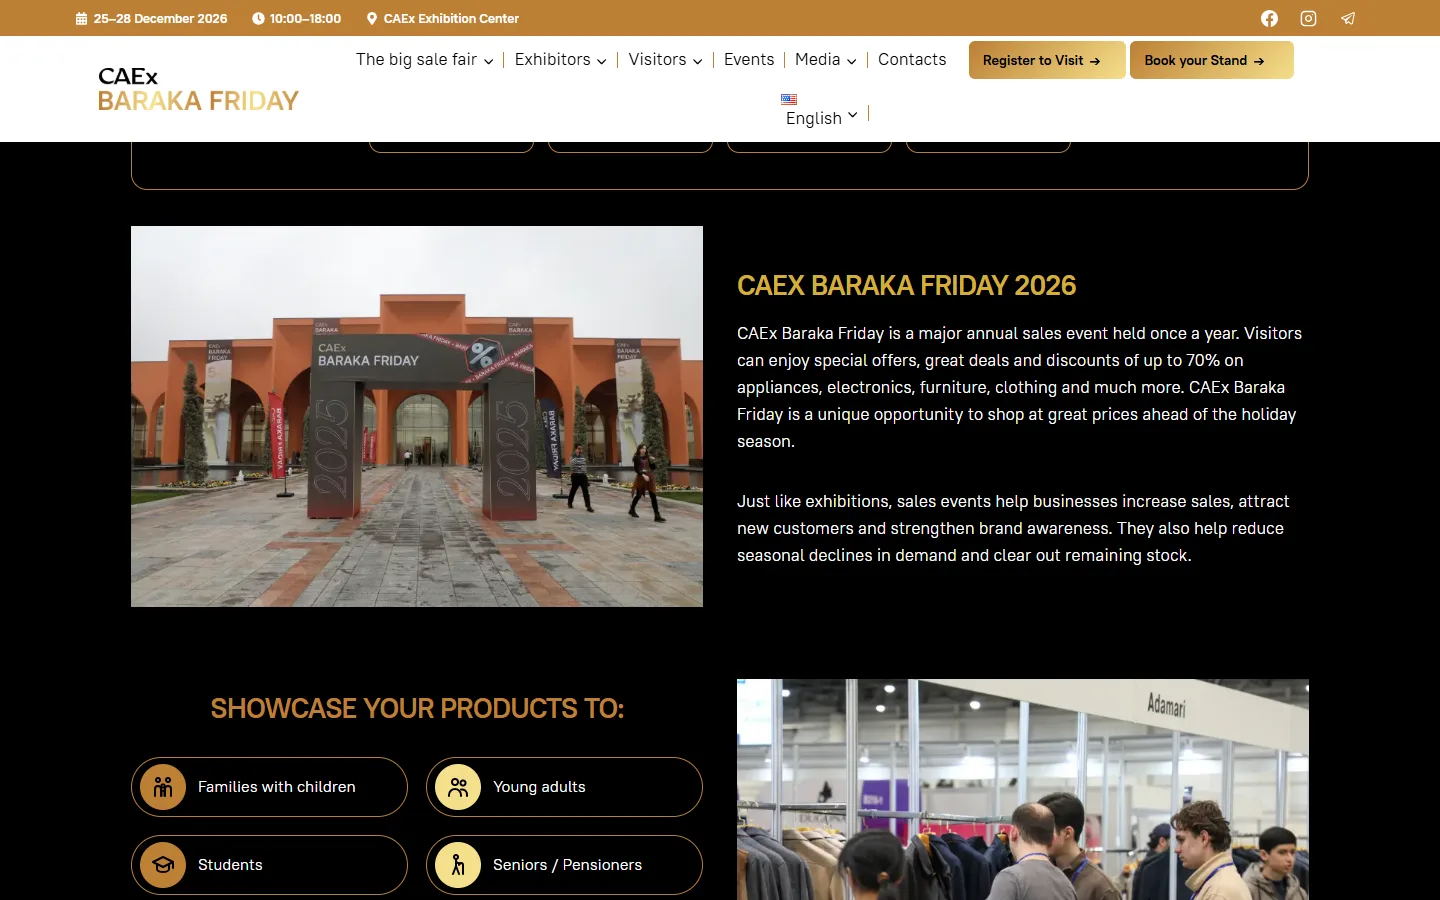Expand The big sale fair menu
Viewport: 1440px width, 900px height.
(x=425, y=60)
